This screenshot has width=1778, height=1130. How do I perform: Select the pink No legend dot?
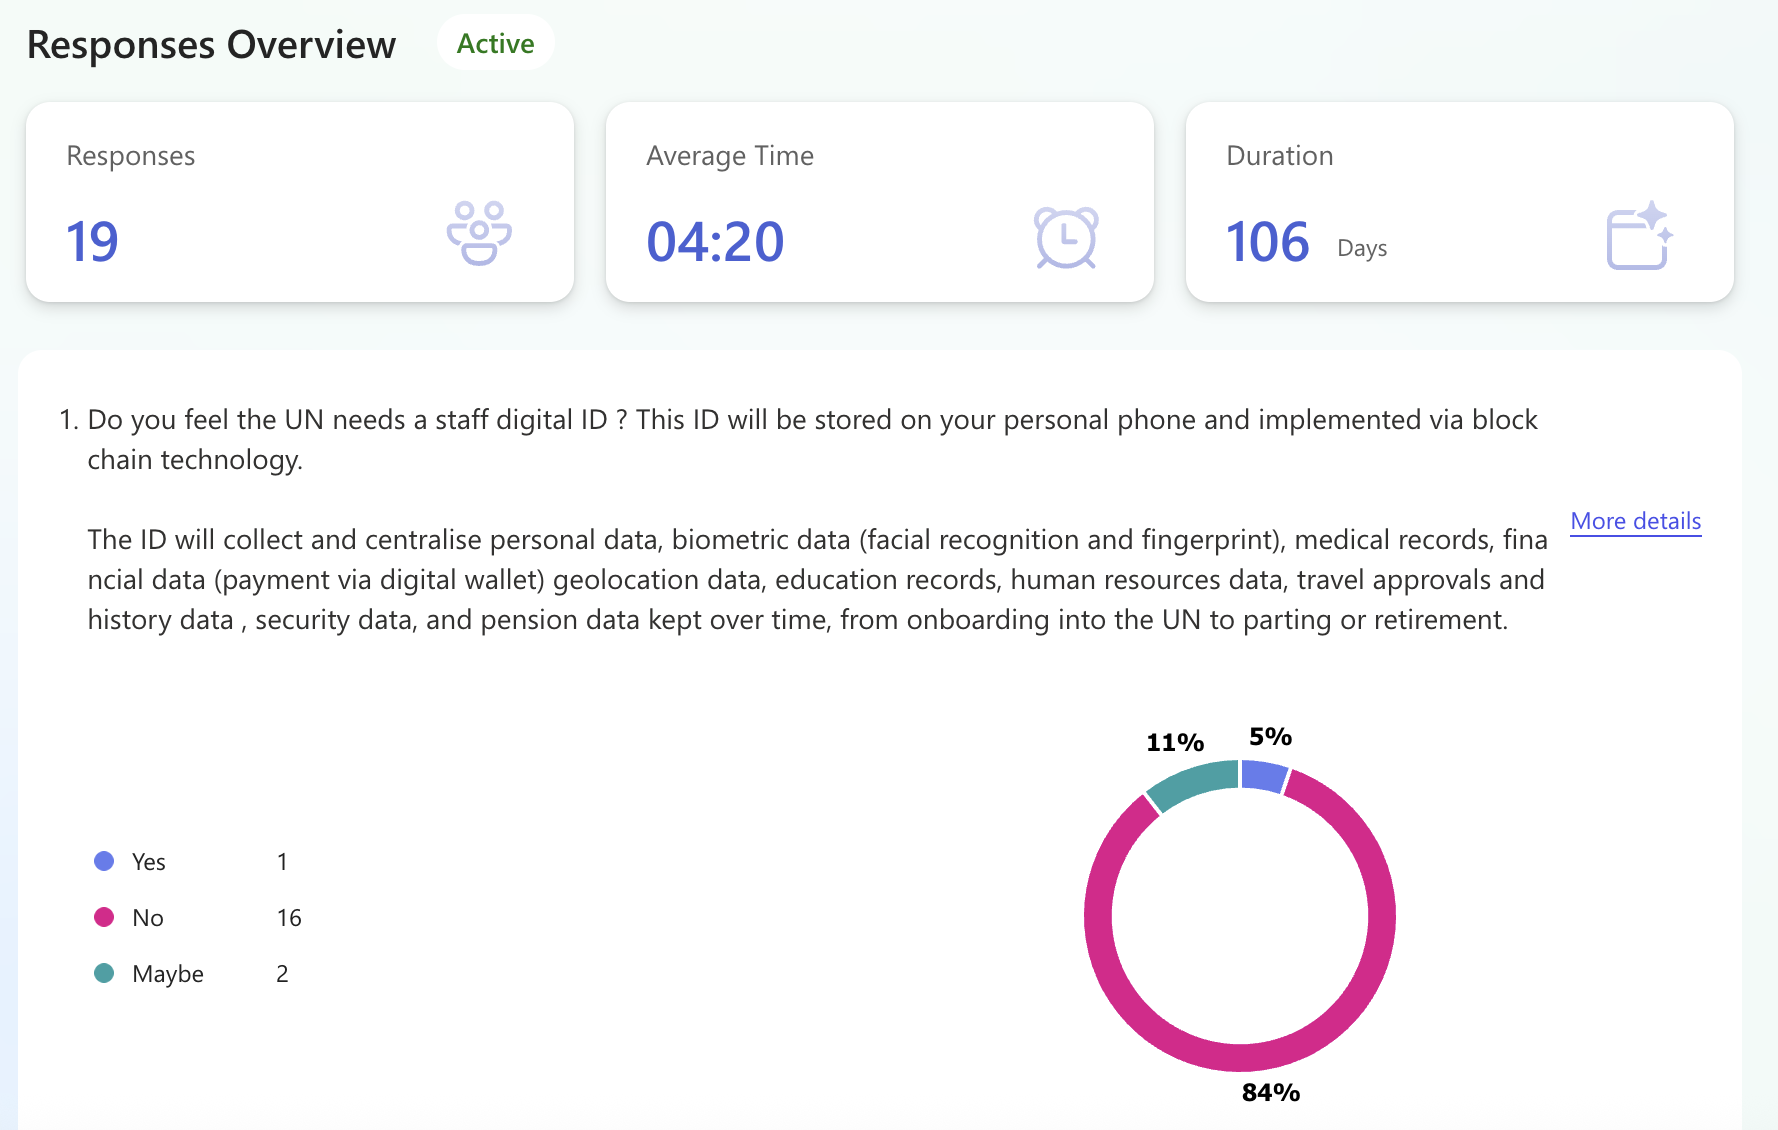click(x=104, y=917)
